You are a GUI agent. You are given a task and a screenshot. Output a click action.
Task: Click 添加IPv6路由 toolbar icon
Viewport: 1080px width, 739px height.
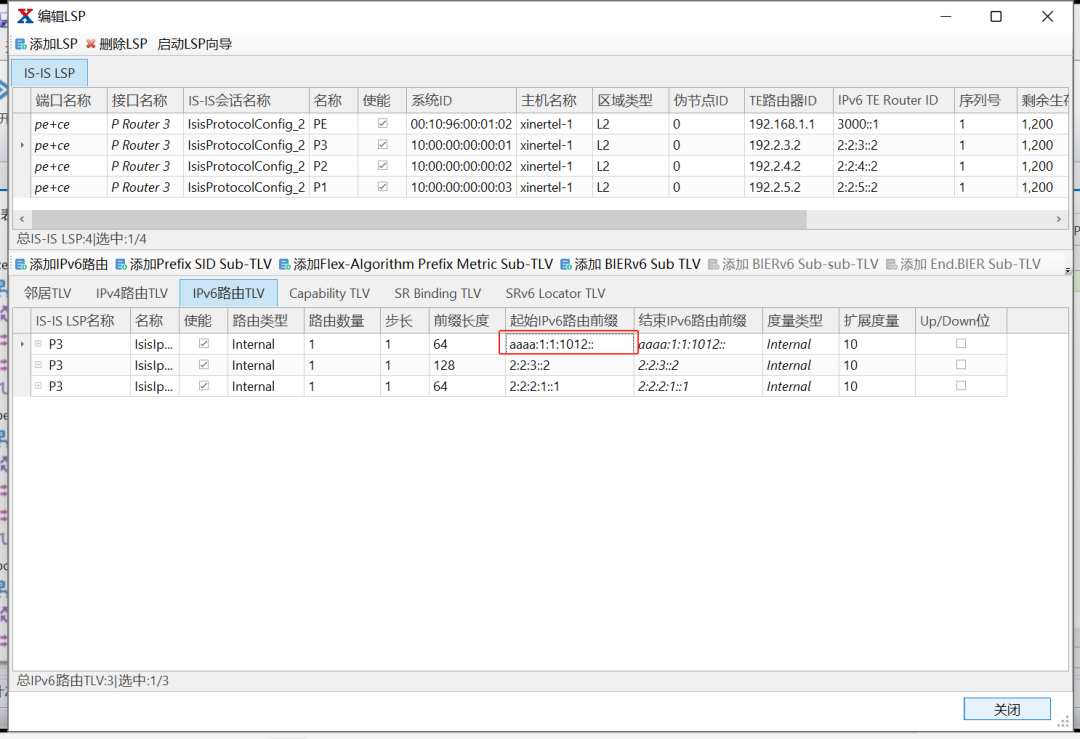(21, 265)
